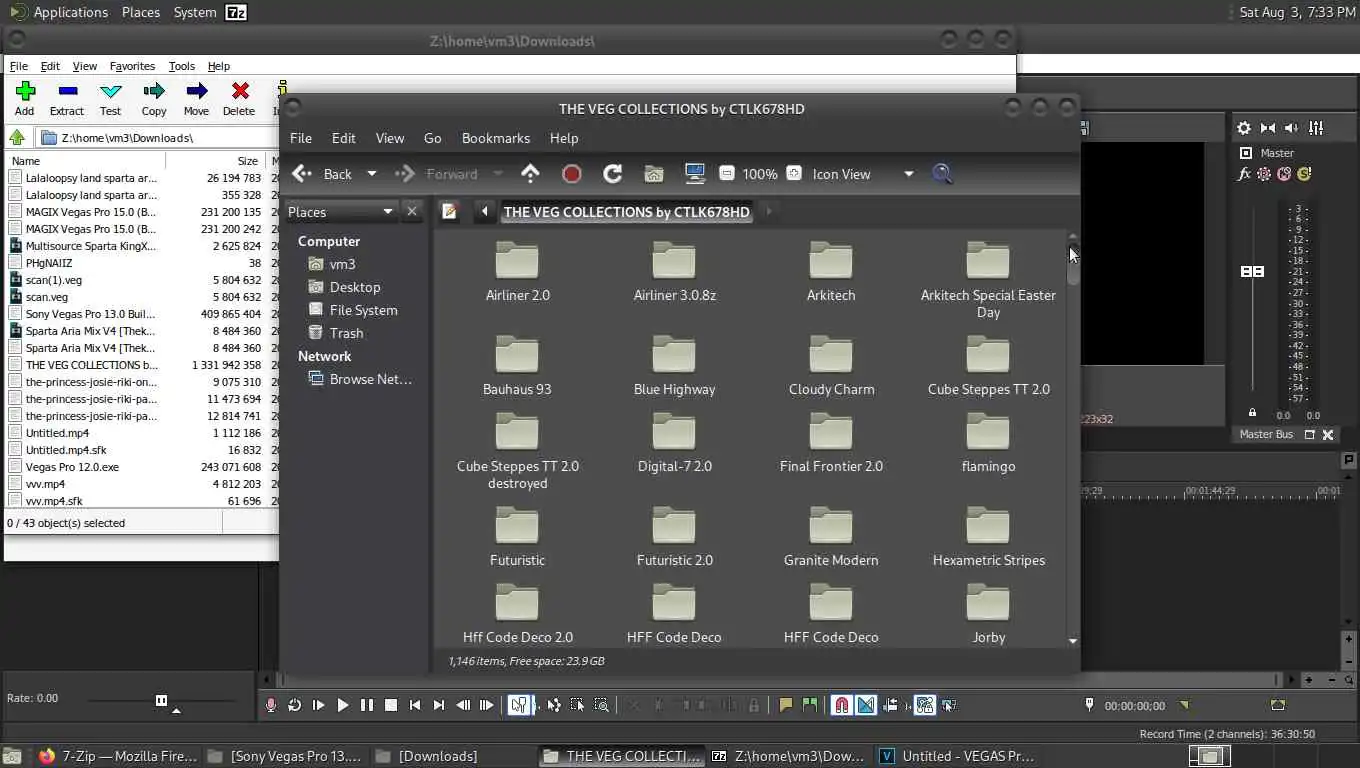Zoom in with the plus icon

pyautogui.click(x=794, y=173)
